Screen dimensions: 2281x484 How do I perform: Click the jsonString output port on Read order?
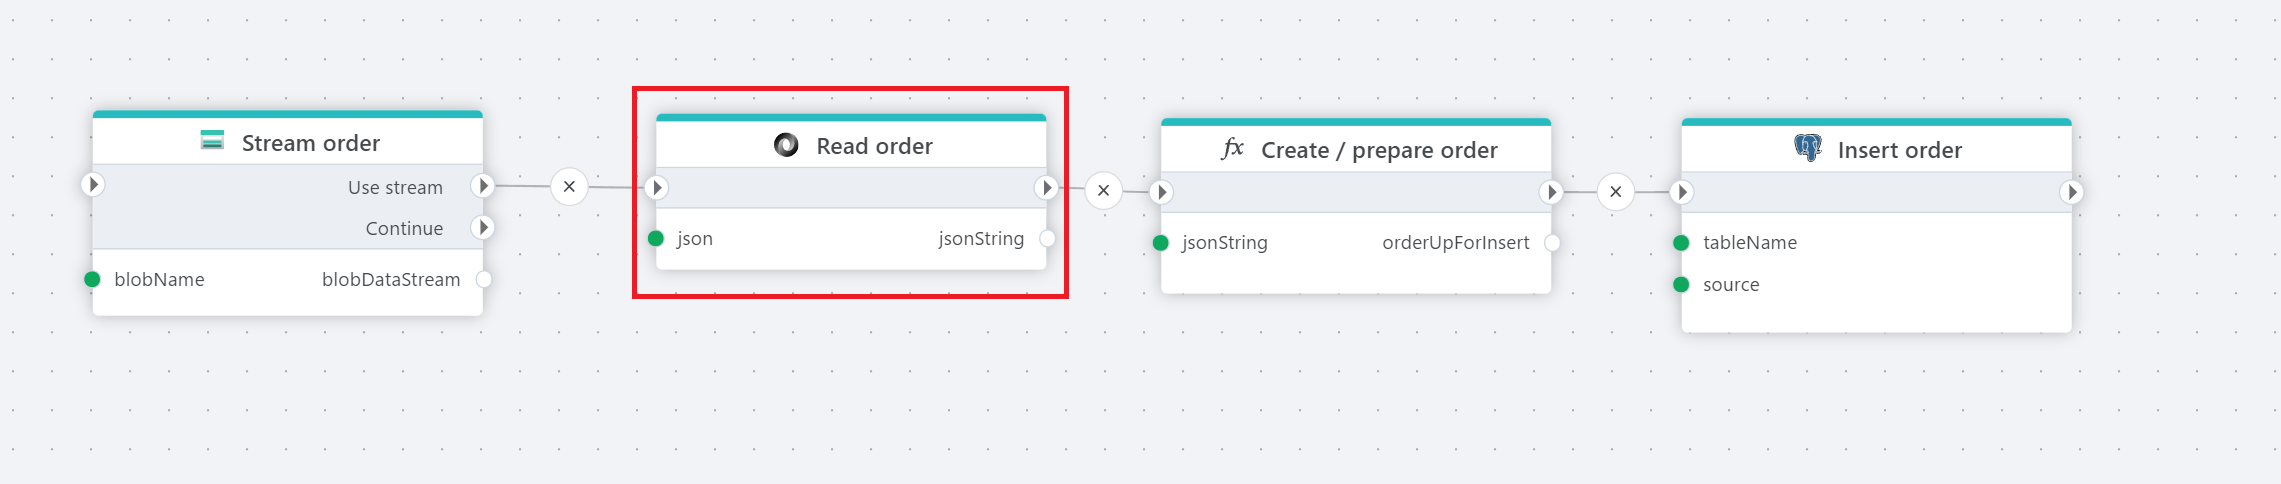click(1047, 238)
